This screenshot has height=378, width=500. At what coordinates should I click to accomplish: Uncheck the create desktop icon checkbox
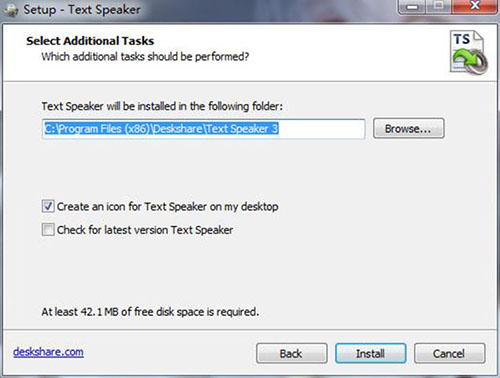tap(48, 206)
